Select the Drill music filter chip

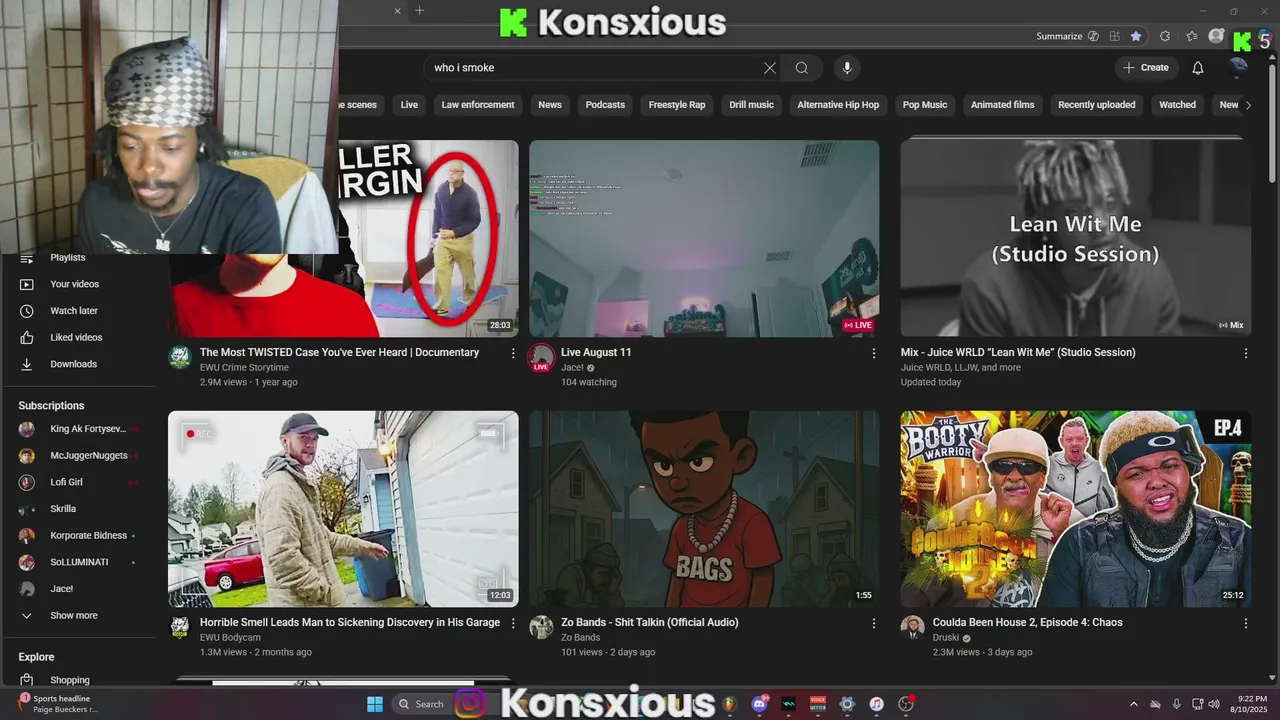tap(752, 105)
